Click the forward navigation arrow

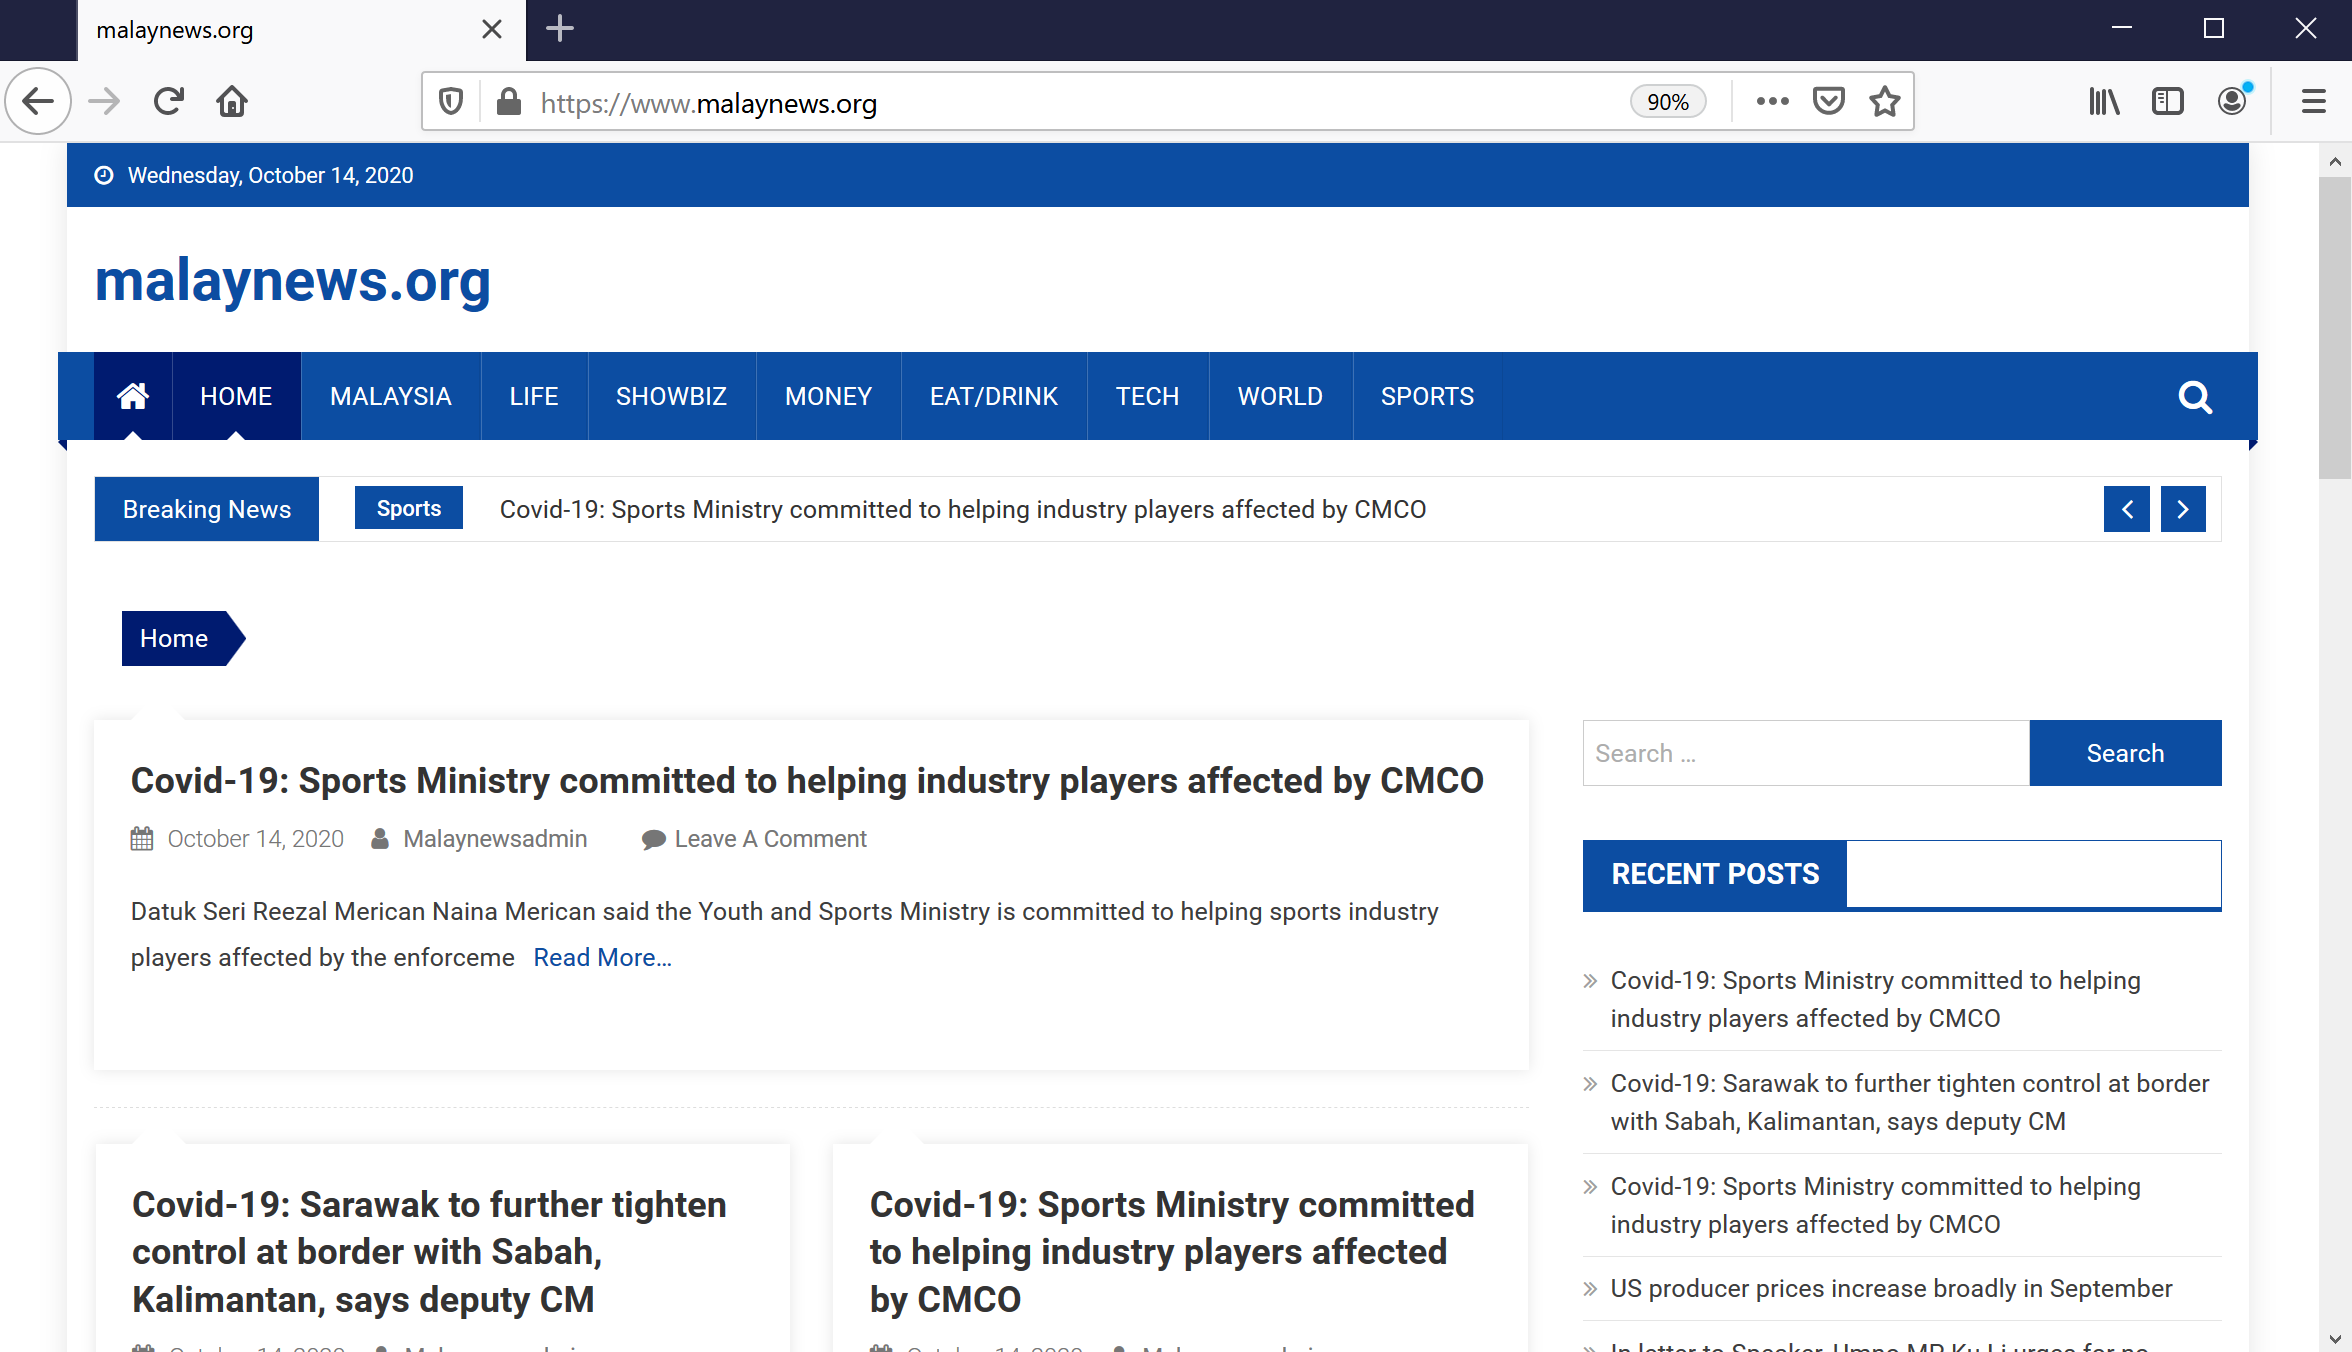(x=104, y=101)
